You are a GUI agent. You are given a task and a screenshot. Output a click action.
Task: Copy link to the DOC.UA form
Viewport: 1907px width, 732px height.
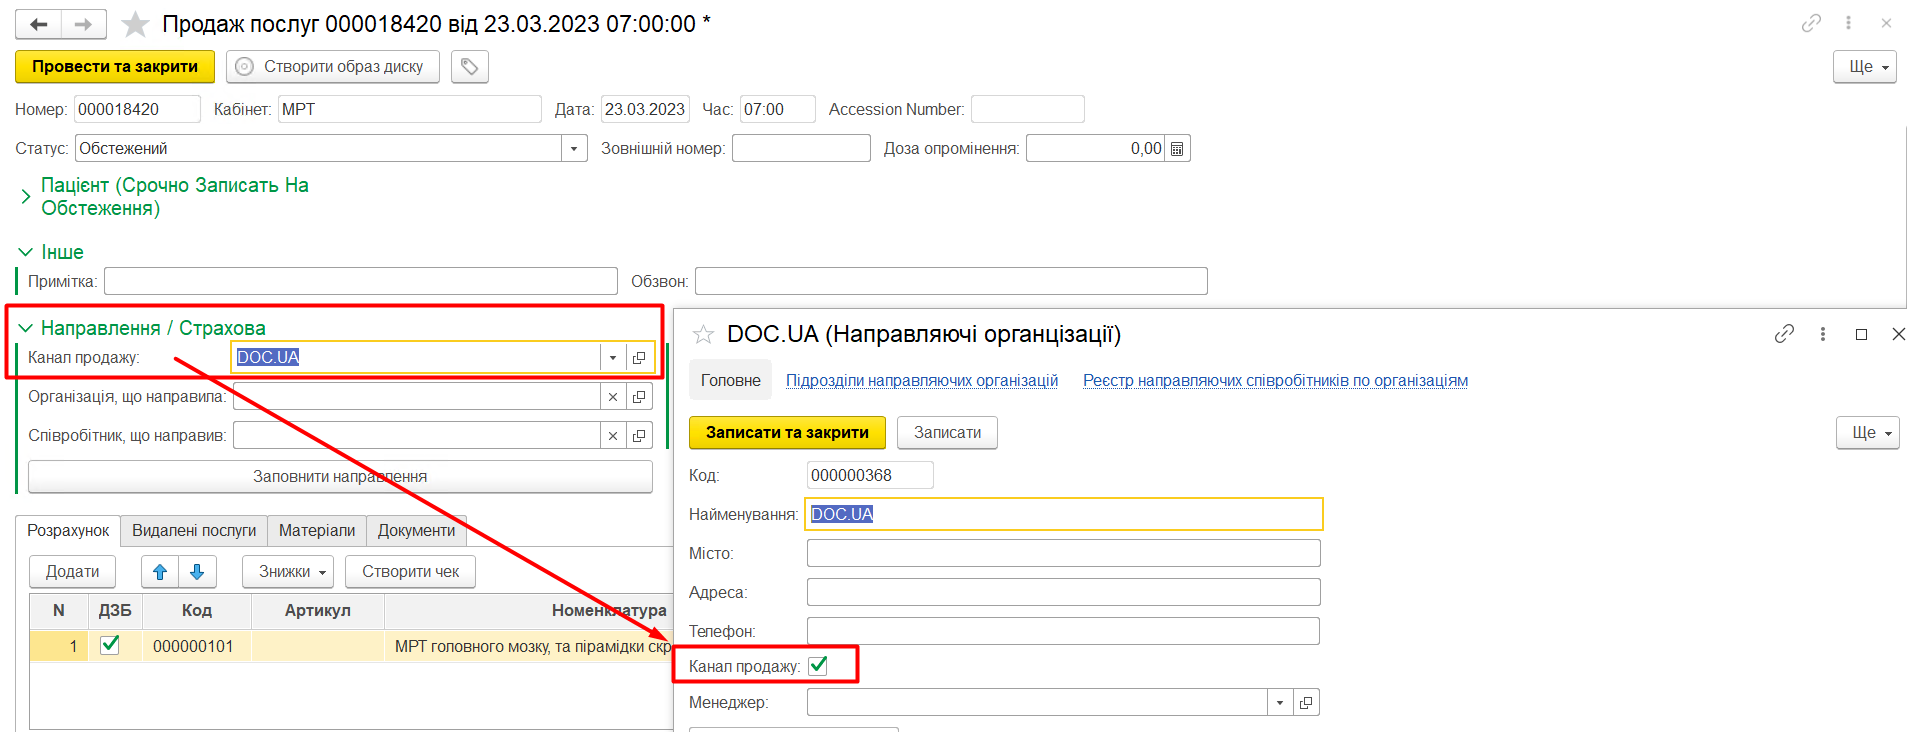coord(1784,334)
